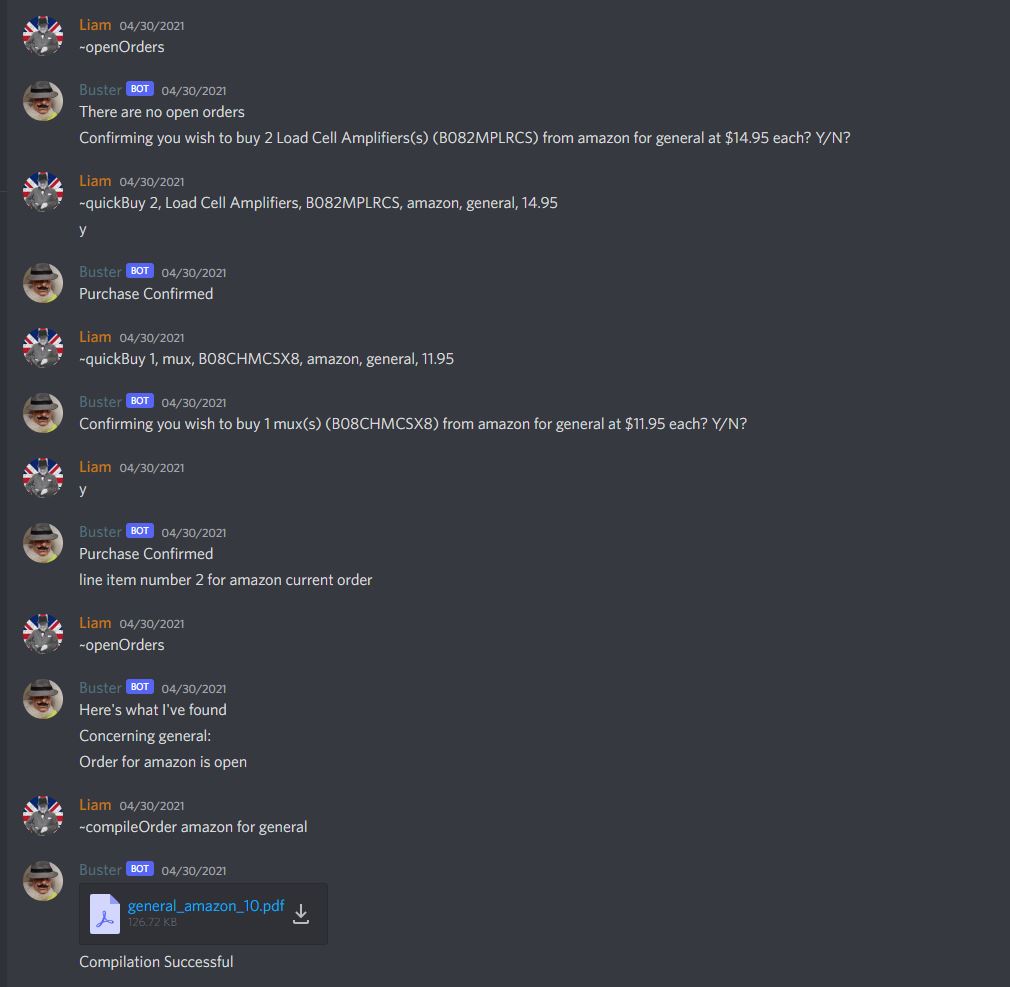This screenshot has height=987, width=1010.
Task: Open the general_amazon_10.pdf link
Action: click(x=205, y=906)
